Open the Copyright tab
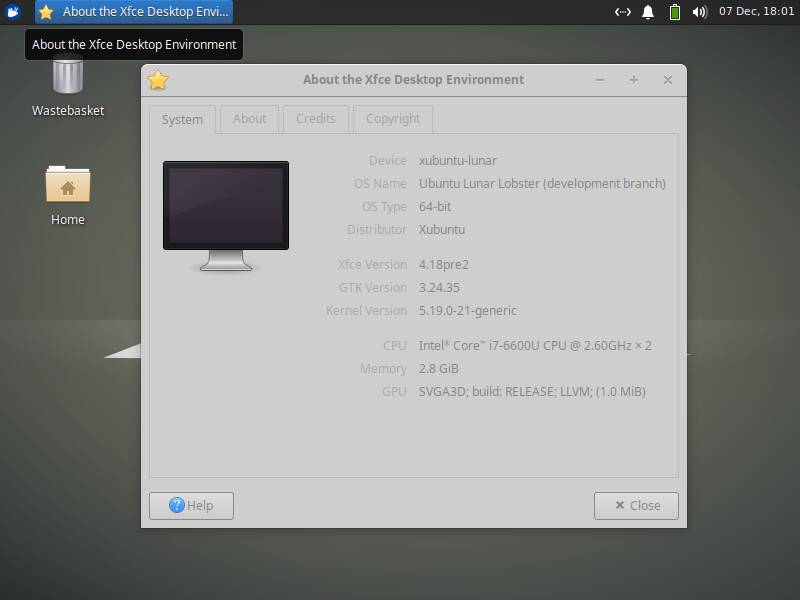 pyautogui.click(x=393, y=119)
